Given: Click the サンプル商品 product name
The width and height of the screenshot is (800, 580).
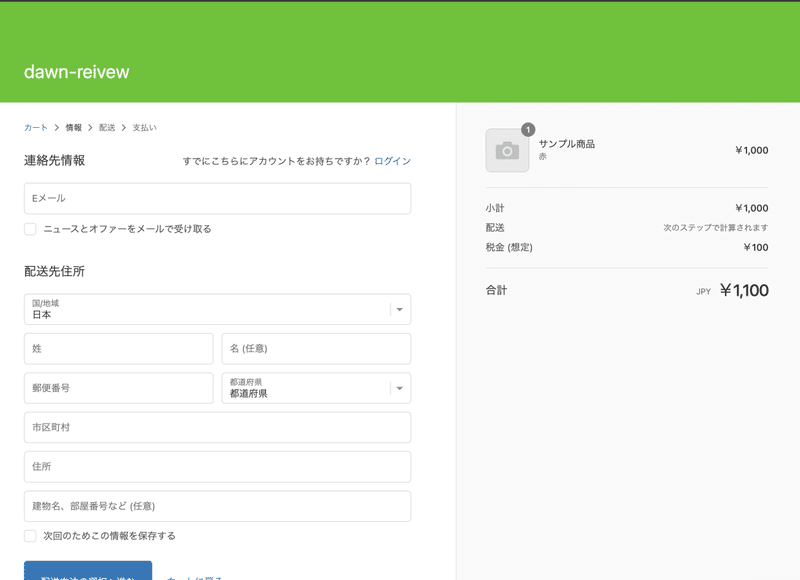Looking at the screenshot, I should click(567, 144).
